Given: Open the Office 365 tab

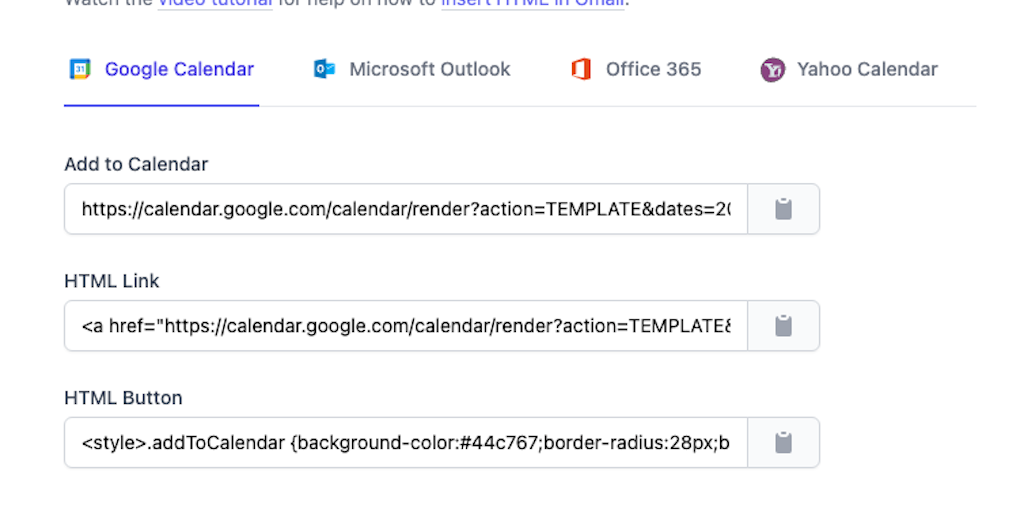Looking at the screenshot, I should point(653,69).
